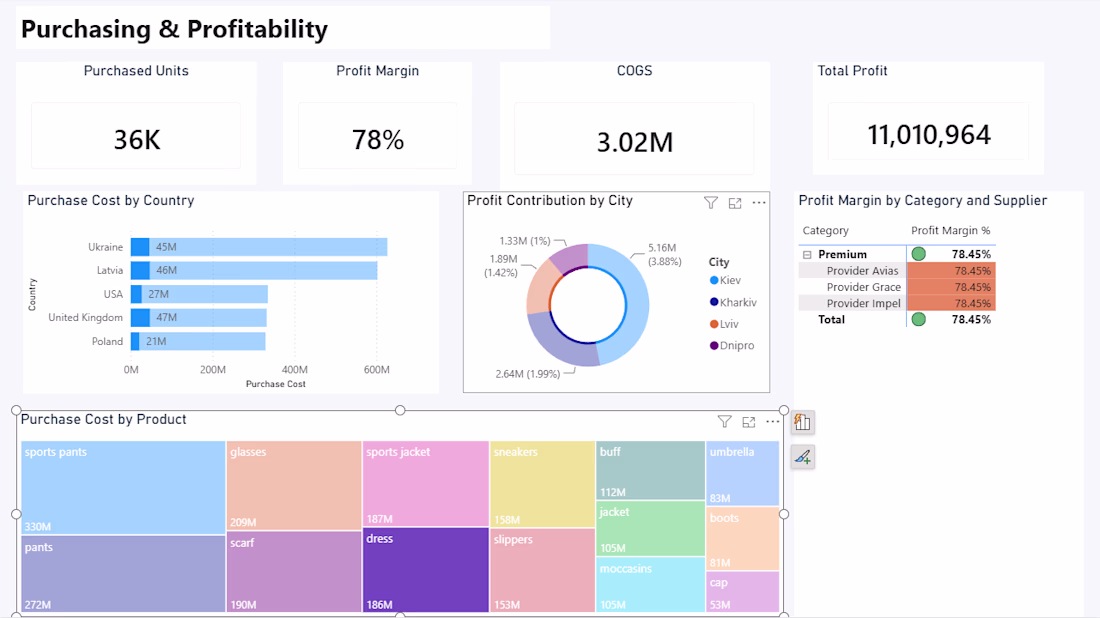Viewport: 1100px width, 618px height.
Task: Click the 1.33M (1%) donut label
Action: click(x=525, y=241)
